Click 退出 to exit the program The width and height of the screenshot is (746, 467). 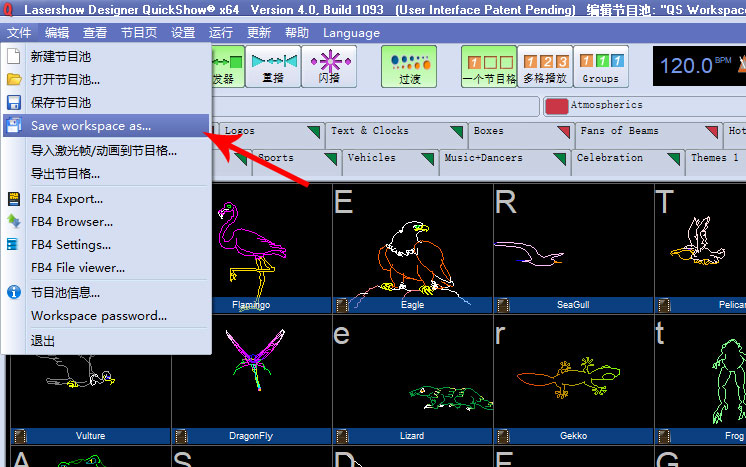[x=106, y=341]
